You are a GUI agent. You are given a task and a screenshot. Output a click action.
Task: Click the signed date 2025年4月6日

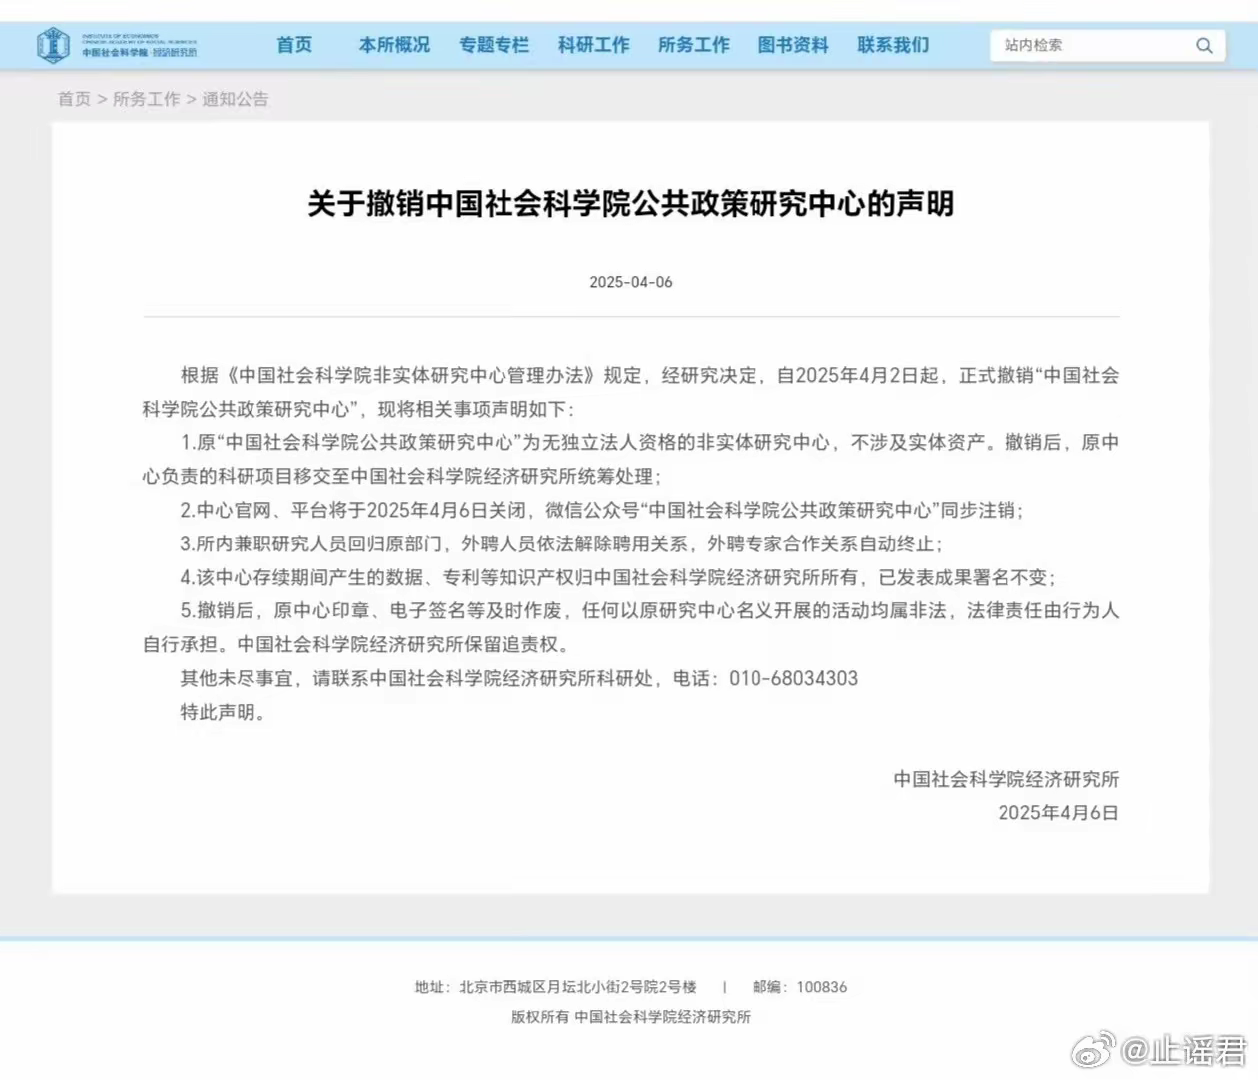(1059, 813)
